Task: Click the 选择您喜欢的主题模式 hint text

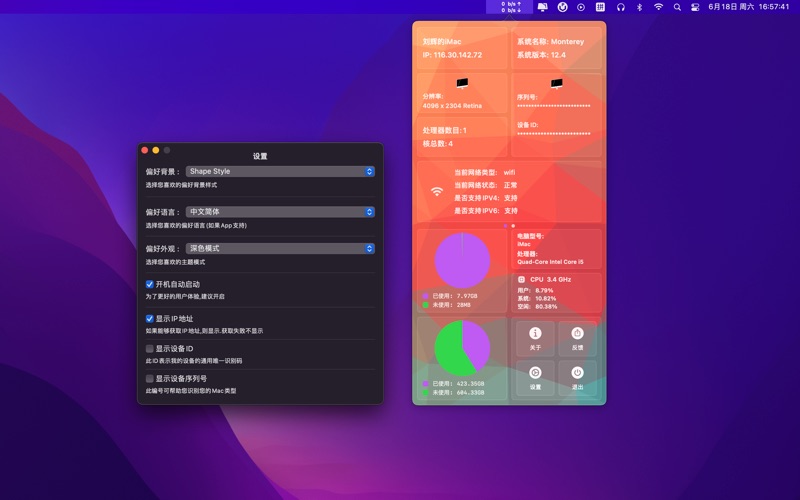Action: [175, 262]
